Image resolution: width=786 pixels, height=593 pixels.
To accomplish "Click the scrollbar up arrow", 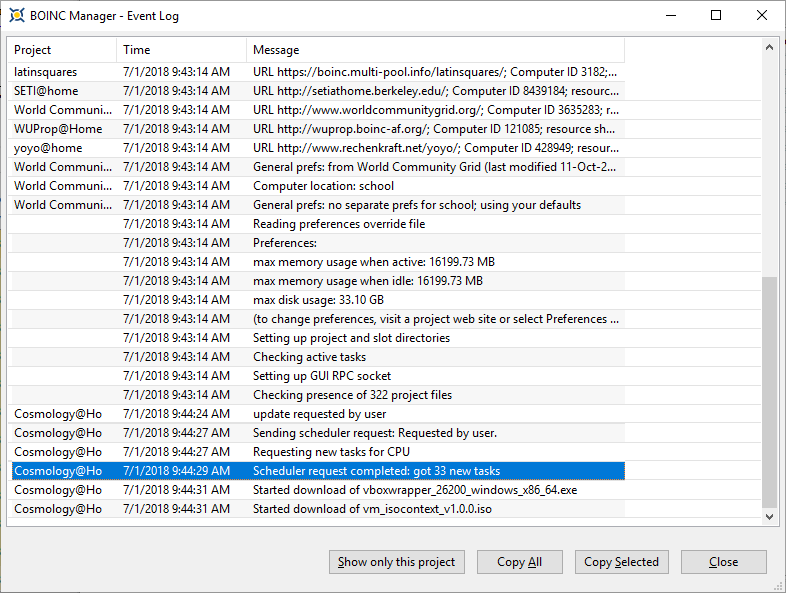I will tap(769, 47).
